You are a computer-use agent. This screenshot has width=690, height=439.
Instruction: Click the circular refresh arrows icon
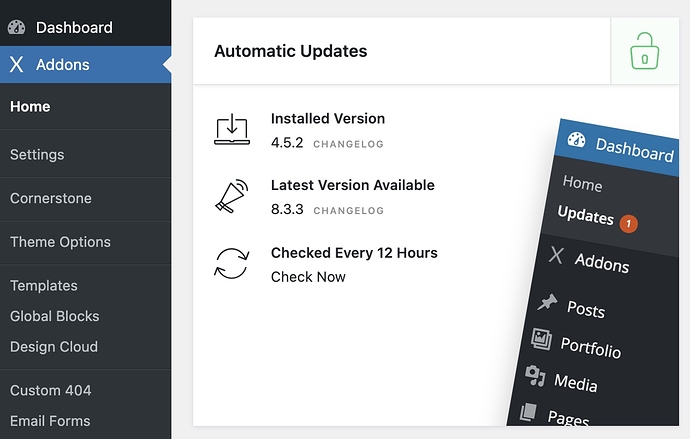pyautogui.click(x=231, y=263)
